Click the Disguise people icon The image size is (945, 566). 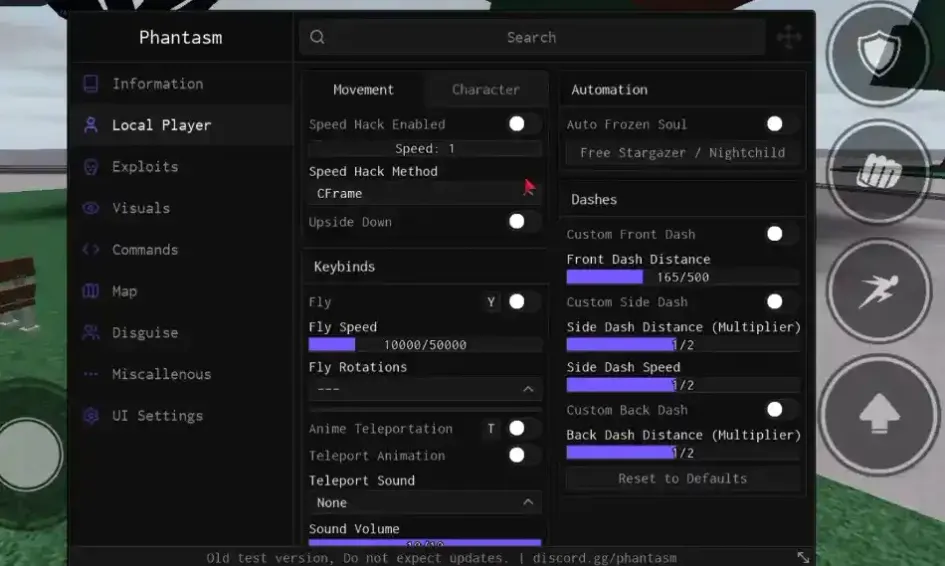pos(91,332)
